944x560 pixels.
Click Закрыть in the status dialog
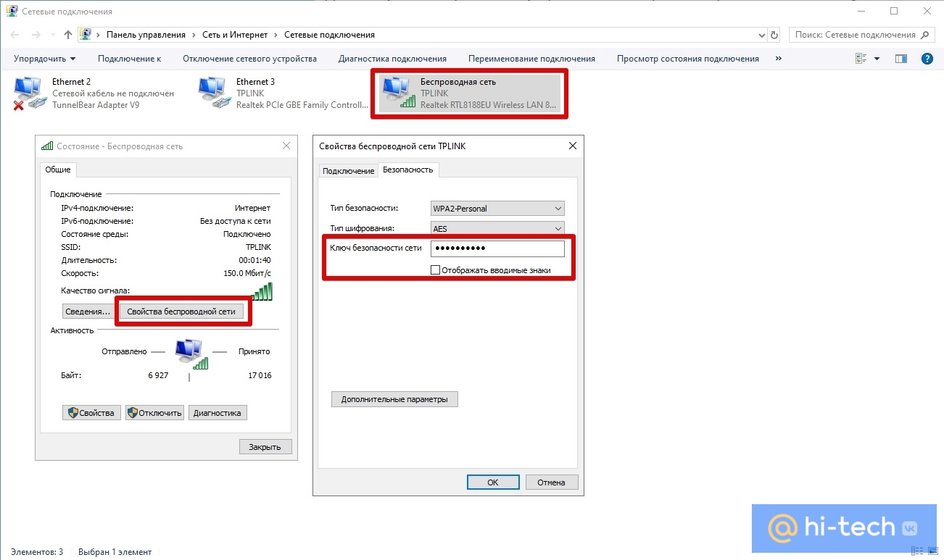point(265,447)
